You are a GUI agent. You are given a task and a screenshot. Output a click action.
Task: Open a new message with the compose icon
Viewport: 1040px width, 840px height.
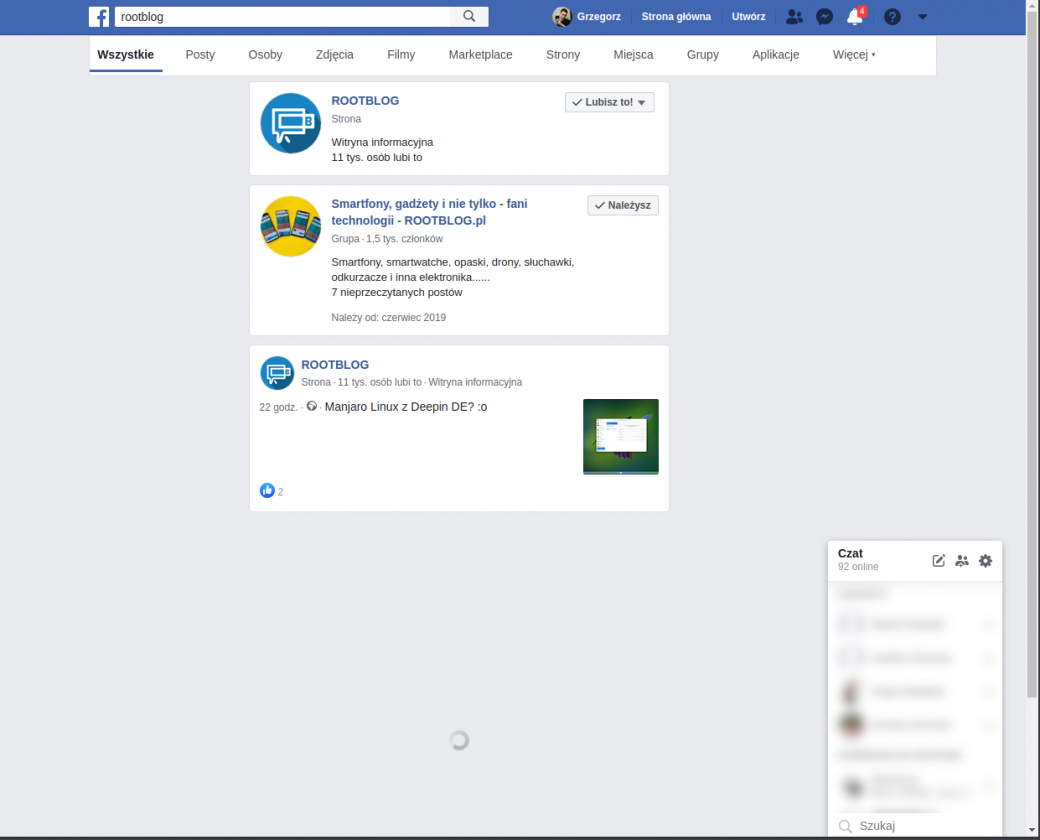938,561
